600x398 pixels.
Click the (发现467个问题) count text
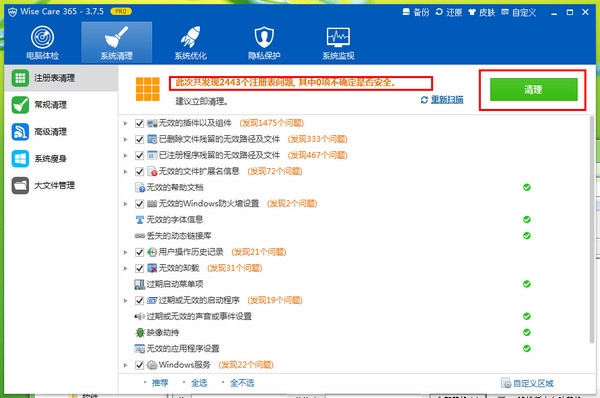(x=318, y=155)
